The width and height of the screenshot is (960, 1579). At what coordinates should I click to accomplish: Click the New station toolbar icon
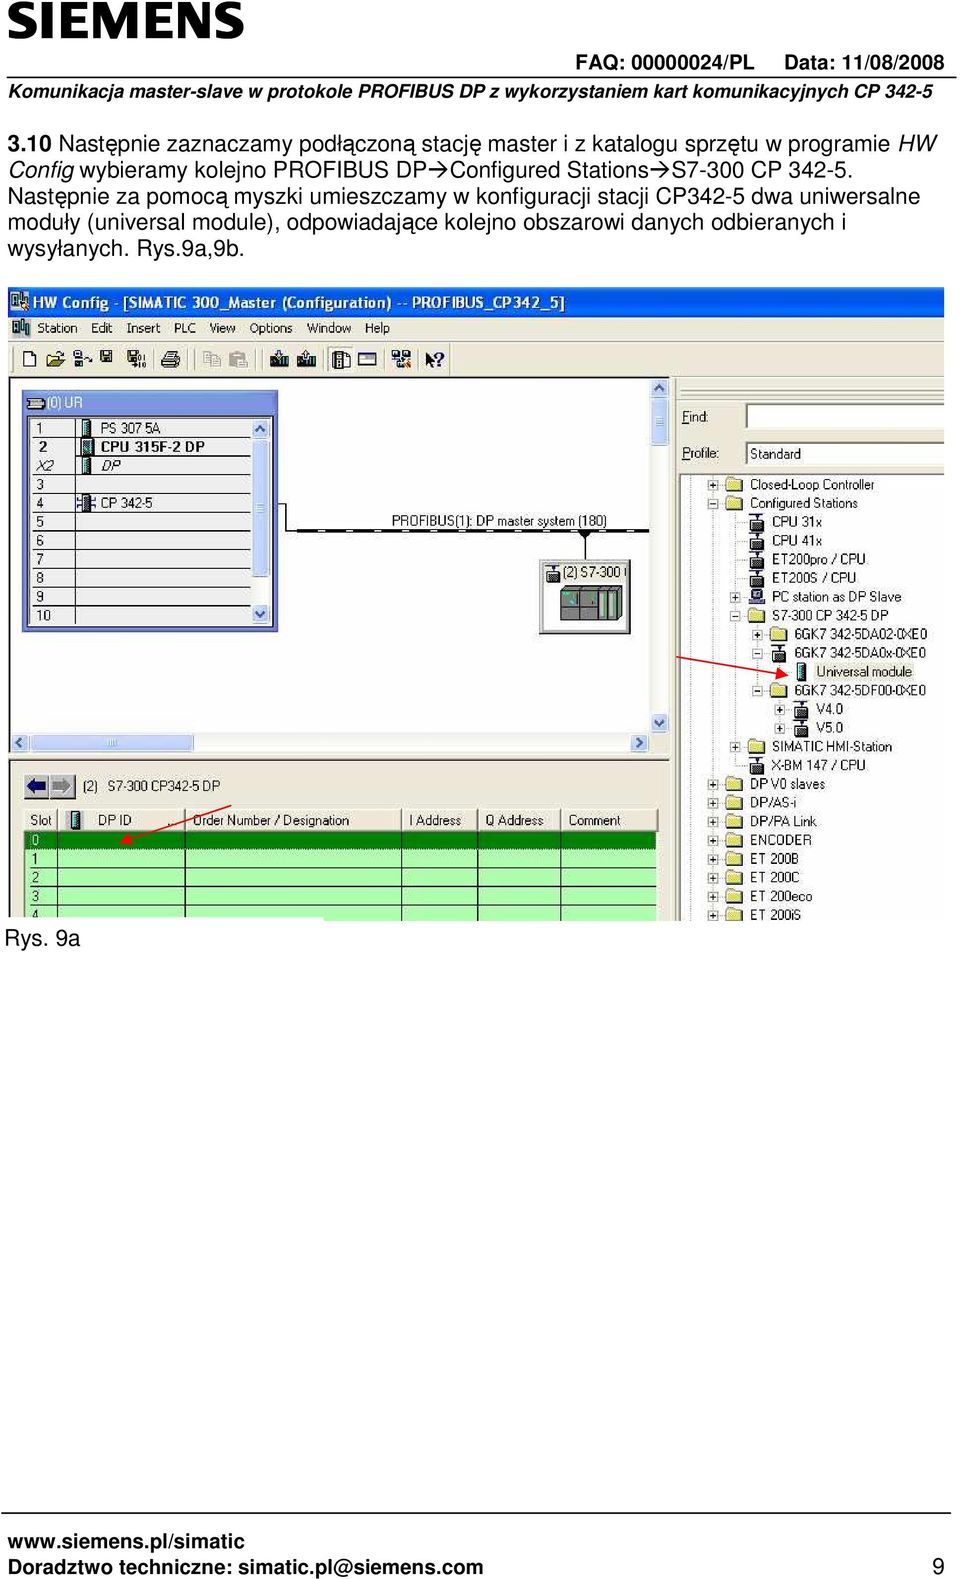point(30,358)
